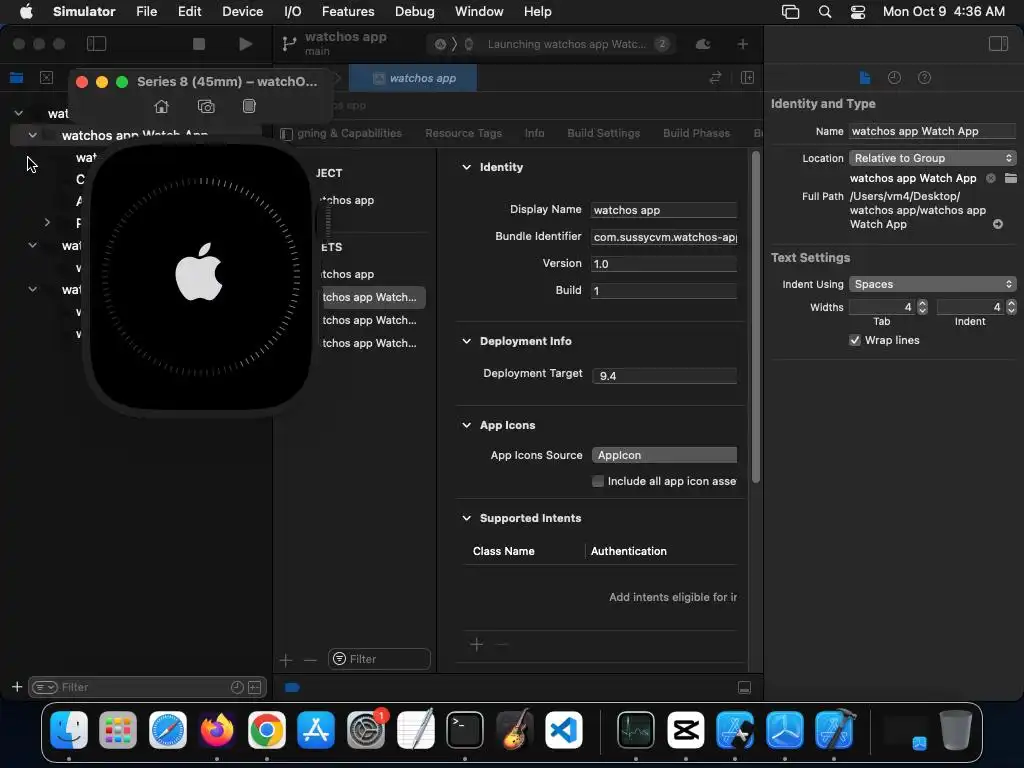Viewport: 1024px width, 768px height.
Task: Adjust the Tab width stepper
Action: pos(922,307)
